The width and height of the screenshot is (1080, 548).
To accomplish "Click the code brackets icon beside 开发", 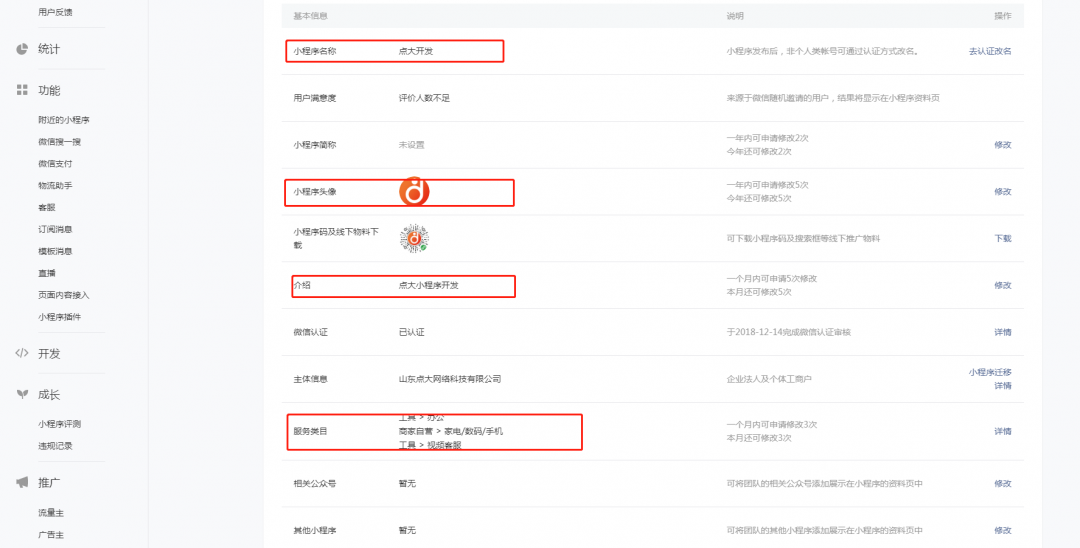I will click(x=22, y=354).
